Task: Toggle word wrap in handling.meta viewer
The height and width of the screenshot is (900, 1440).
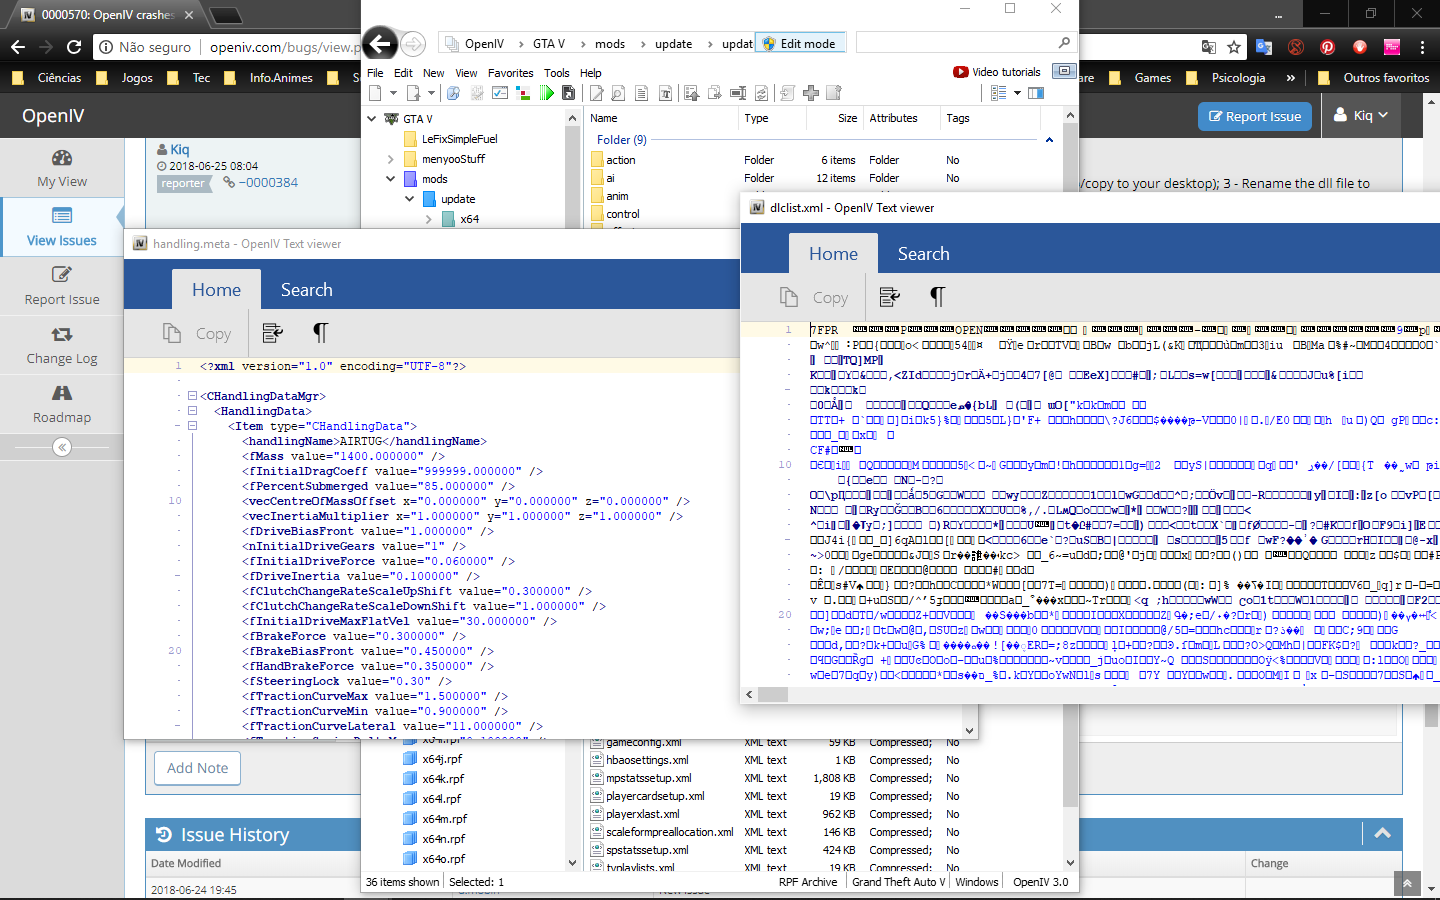Action: [272, 333]
